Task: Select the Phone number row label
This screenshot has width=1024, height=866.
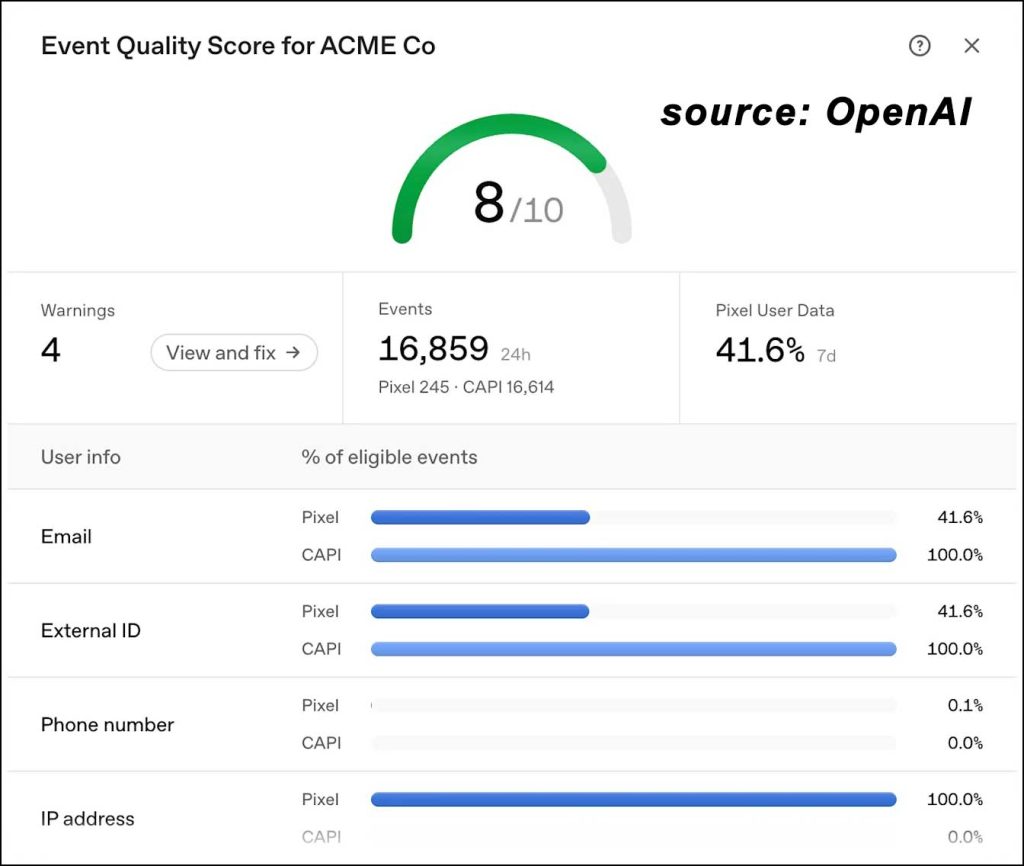Action: point(107,725)
